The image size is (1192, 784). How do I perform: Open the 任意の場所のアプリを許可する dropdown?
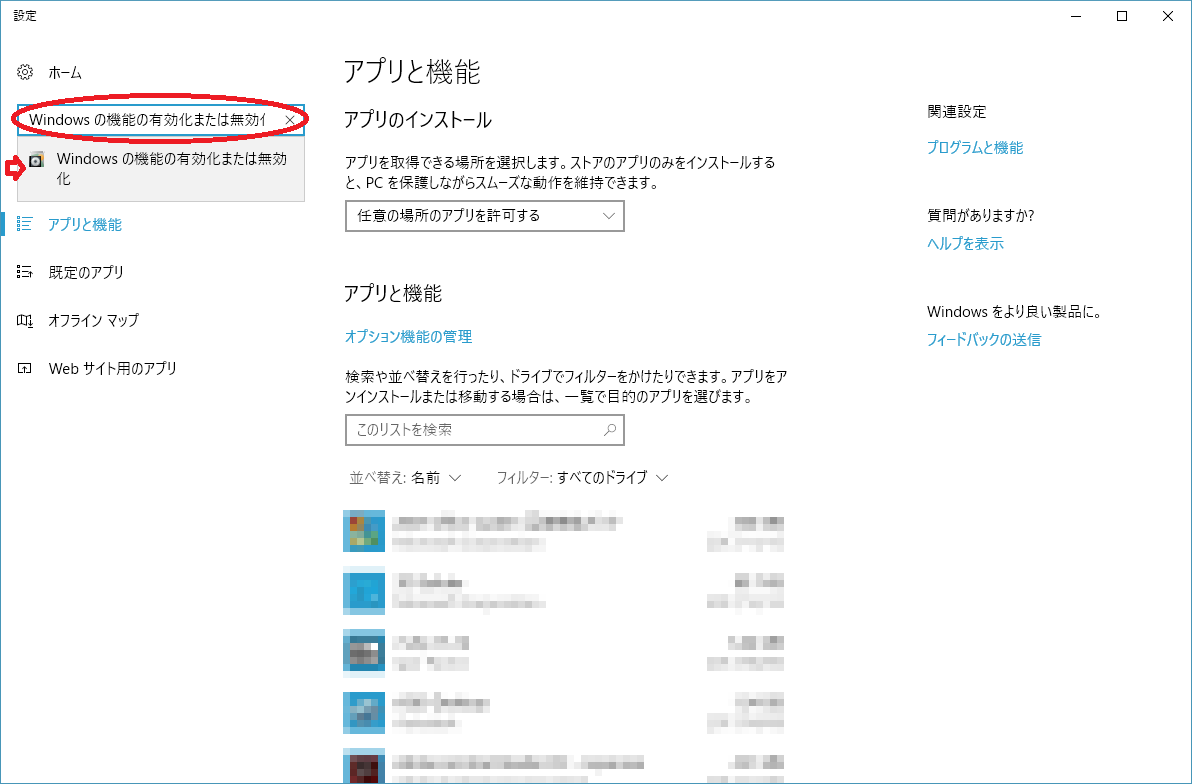[484, 216]
